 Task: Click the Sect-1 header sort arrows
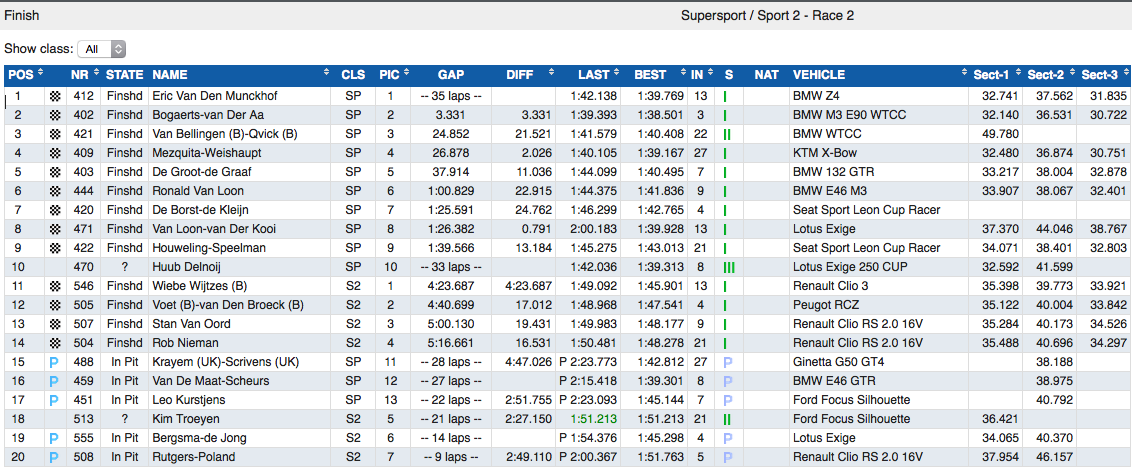[x=1018, y=75]
